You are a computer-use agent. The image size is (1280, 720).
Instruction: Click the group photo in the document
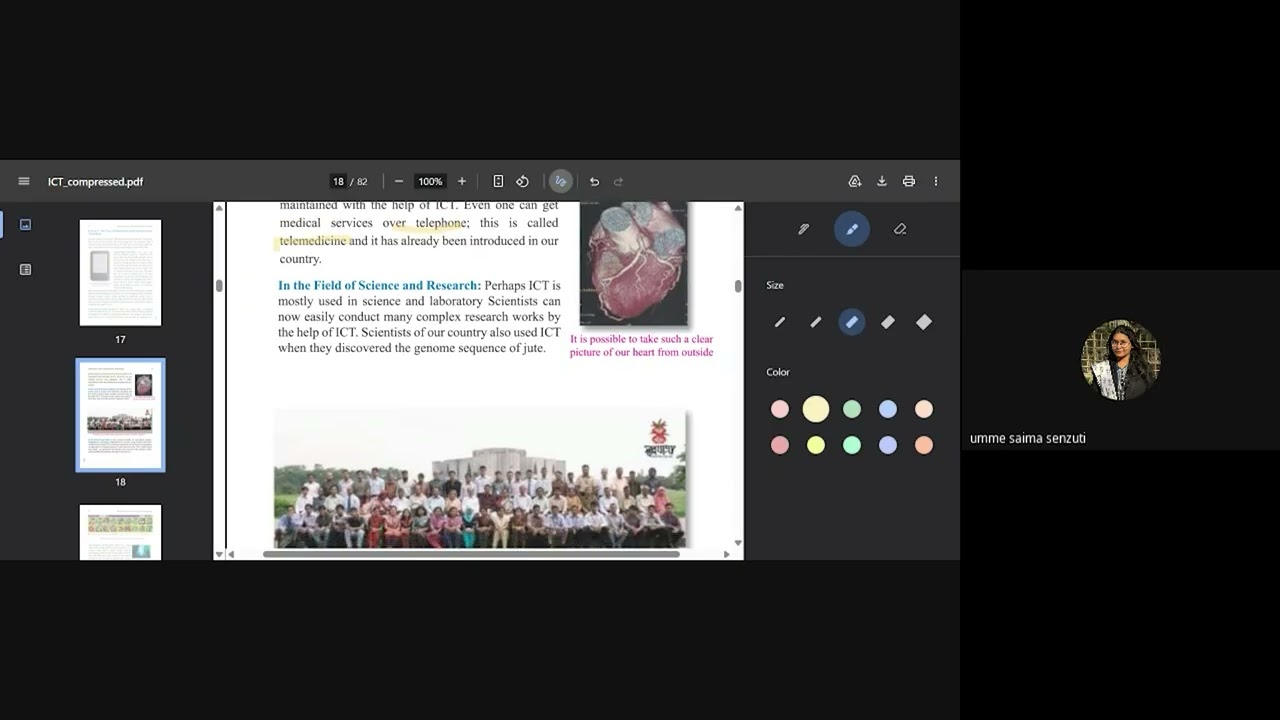(x=480, y=478)
